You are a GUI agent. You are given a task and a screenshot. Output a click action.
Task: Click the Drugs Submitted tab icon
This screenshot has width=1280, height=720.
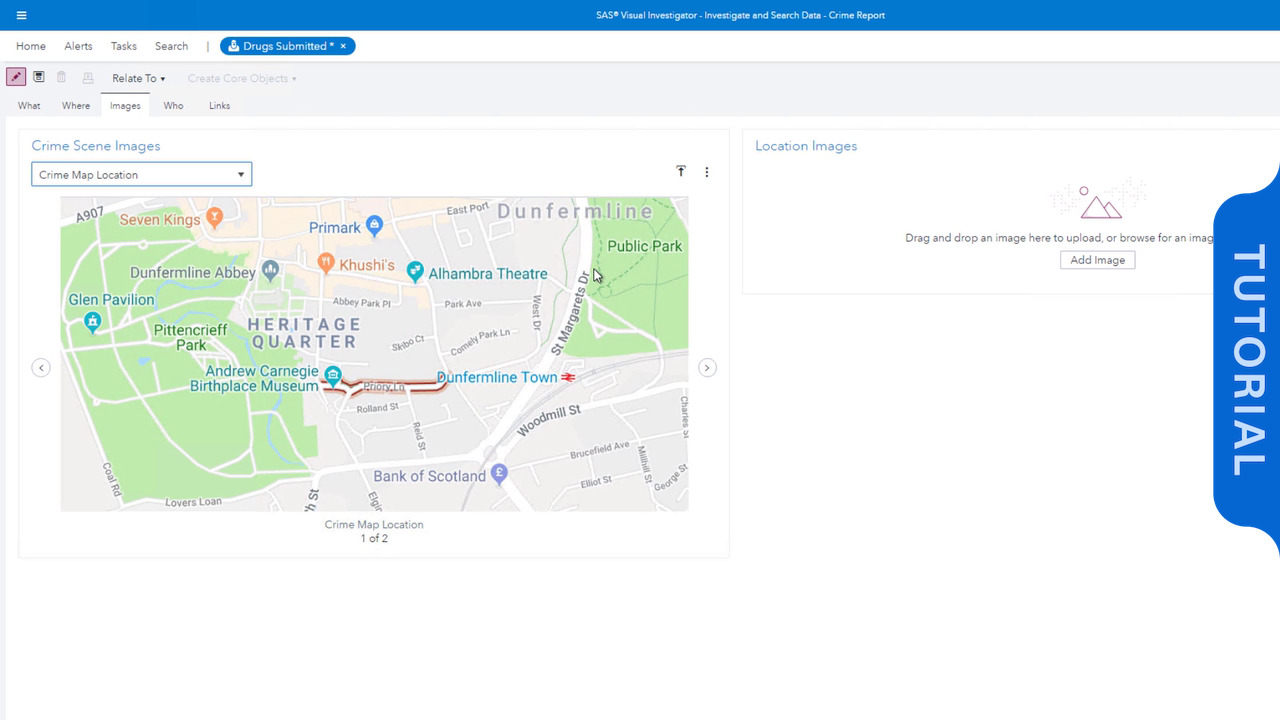click(233, 46)
